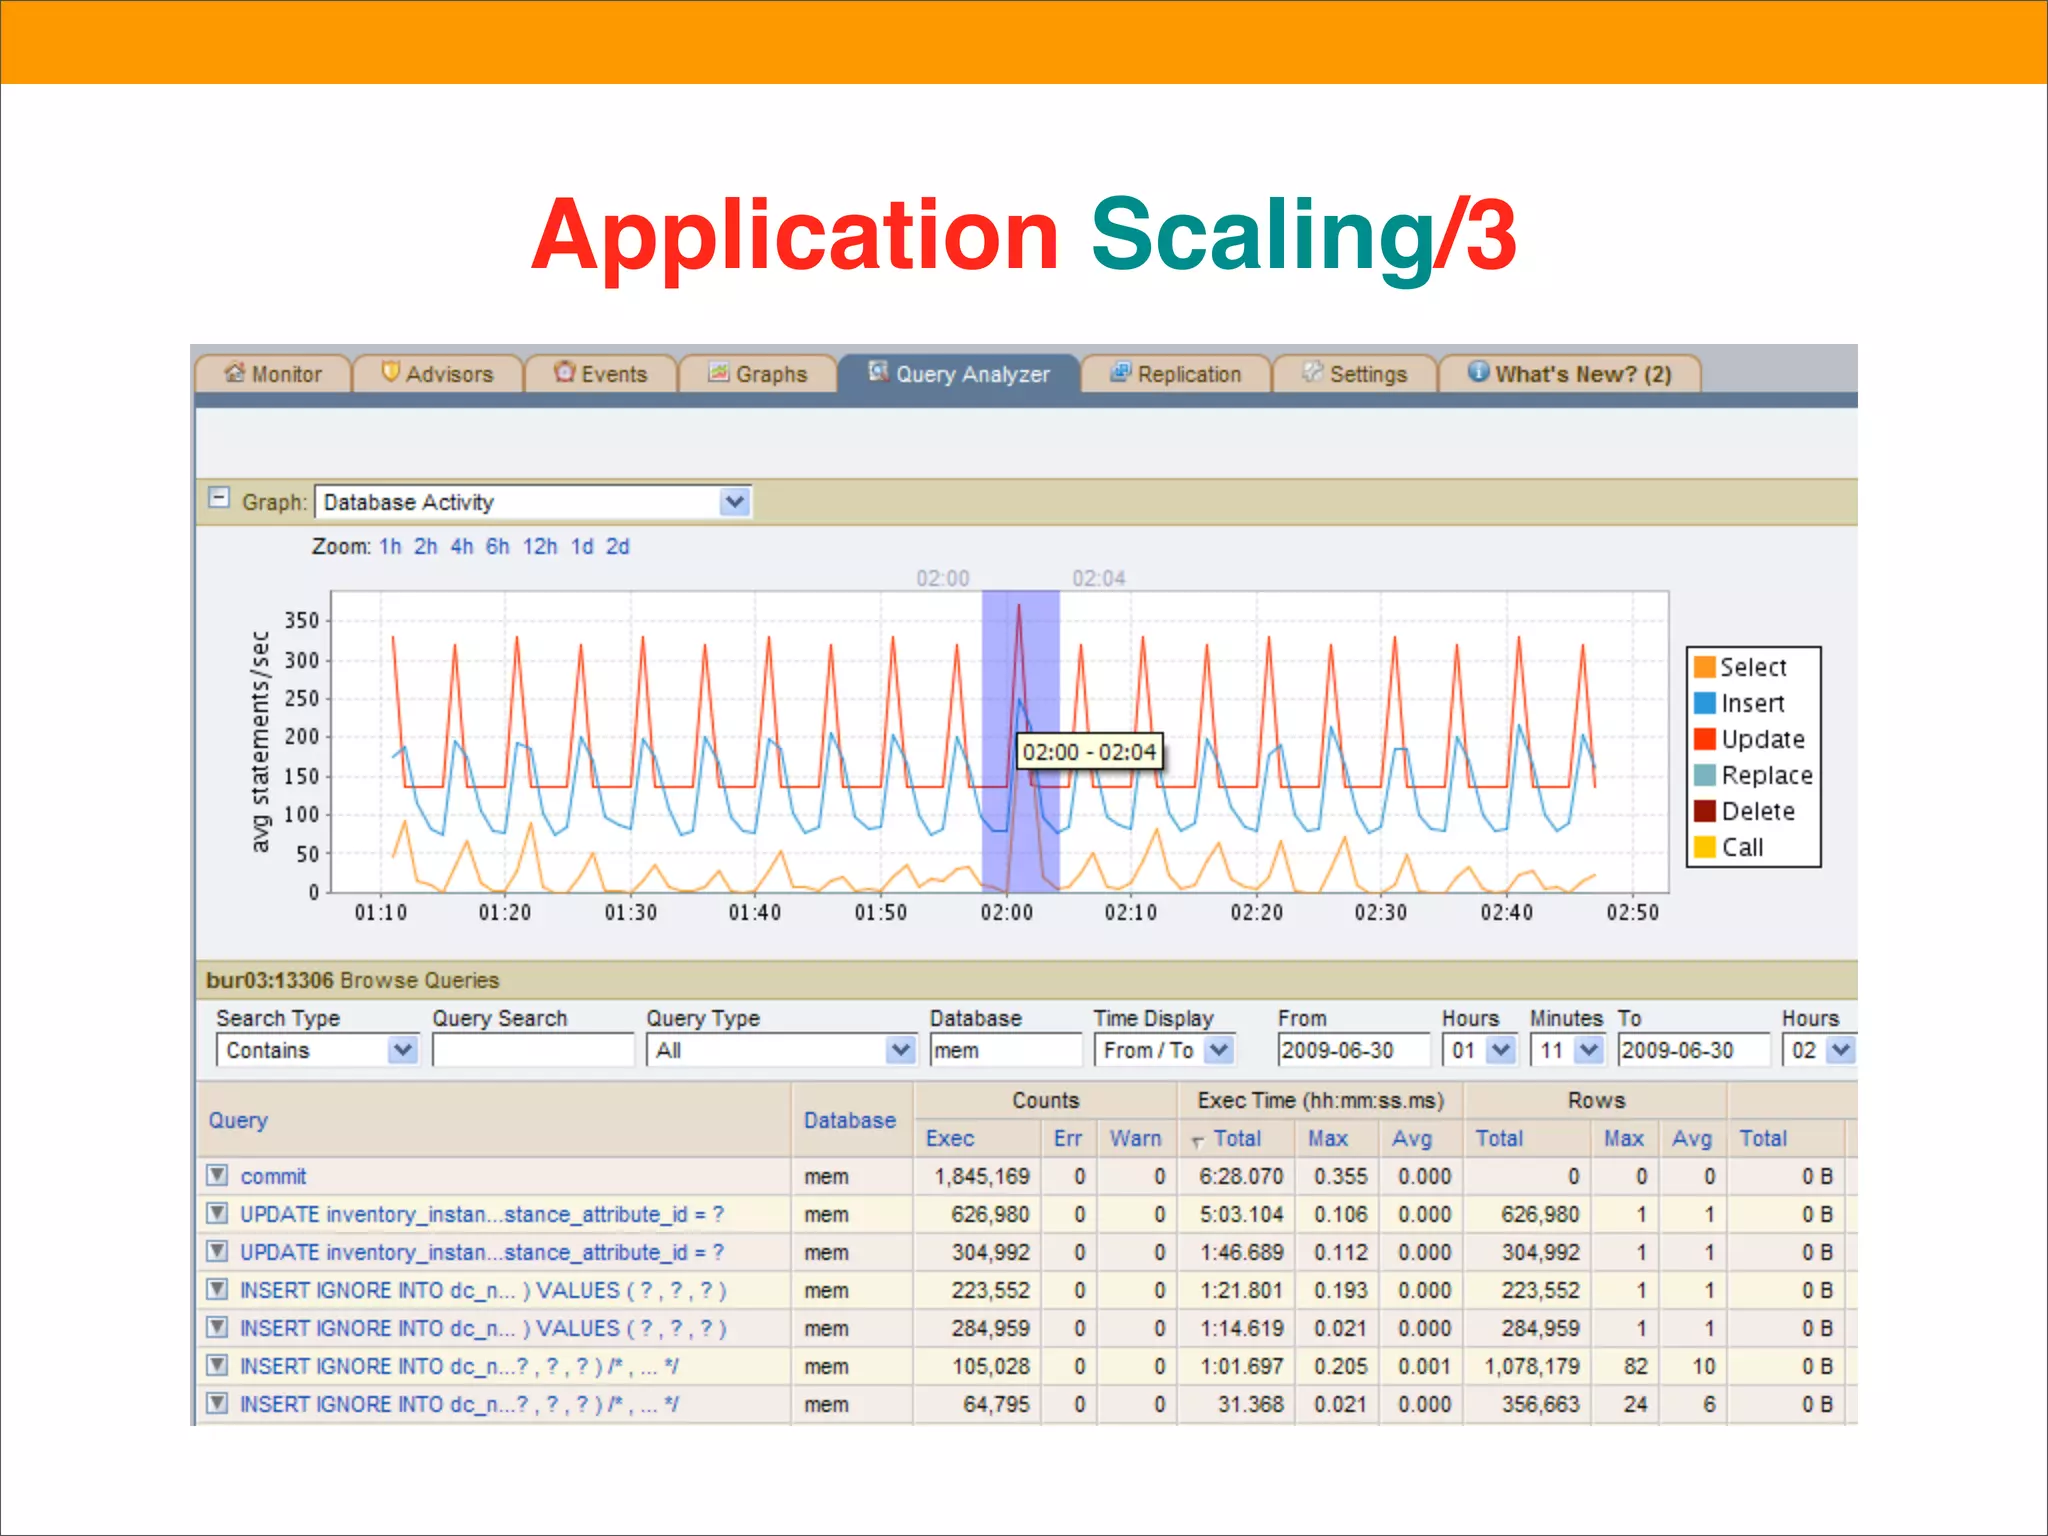The width and height of the screenshot is (2048, 1536).
Task: Expand the UPDATE row with 304,992 execs
Action: pos(217,1251)
